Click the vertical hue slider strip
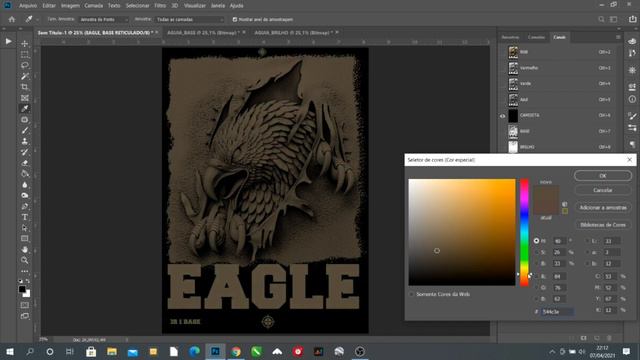Image resolution: width=640 pixels, height=360 pixels. click(524, 232)
